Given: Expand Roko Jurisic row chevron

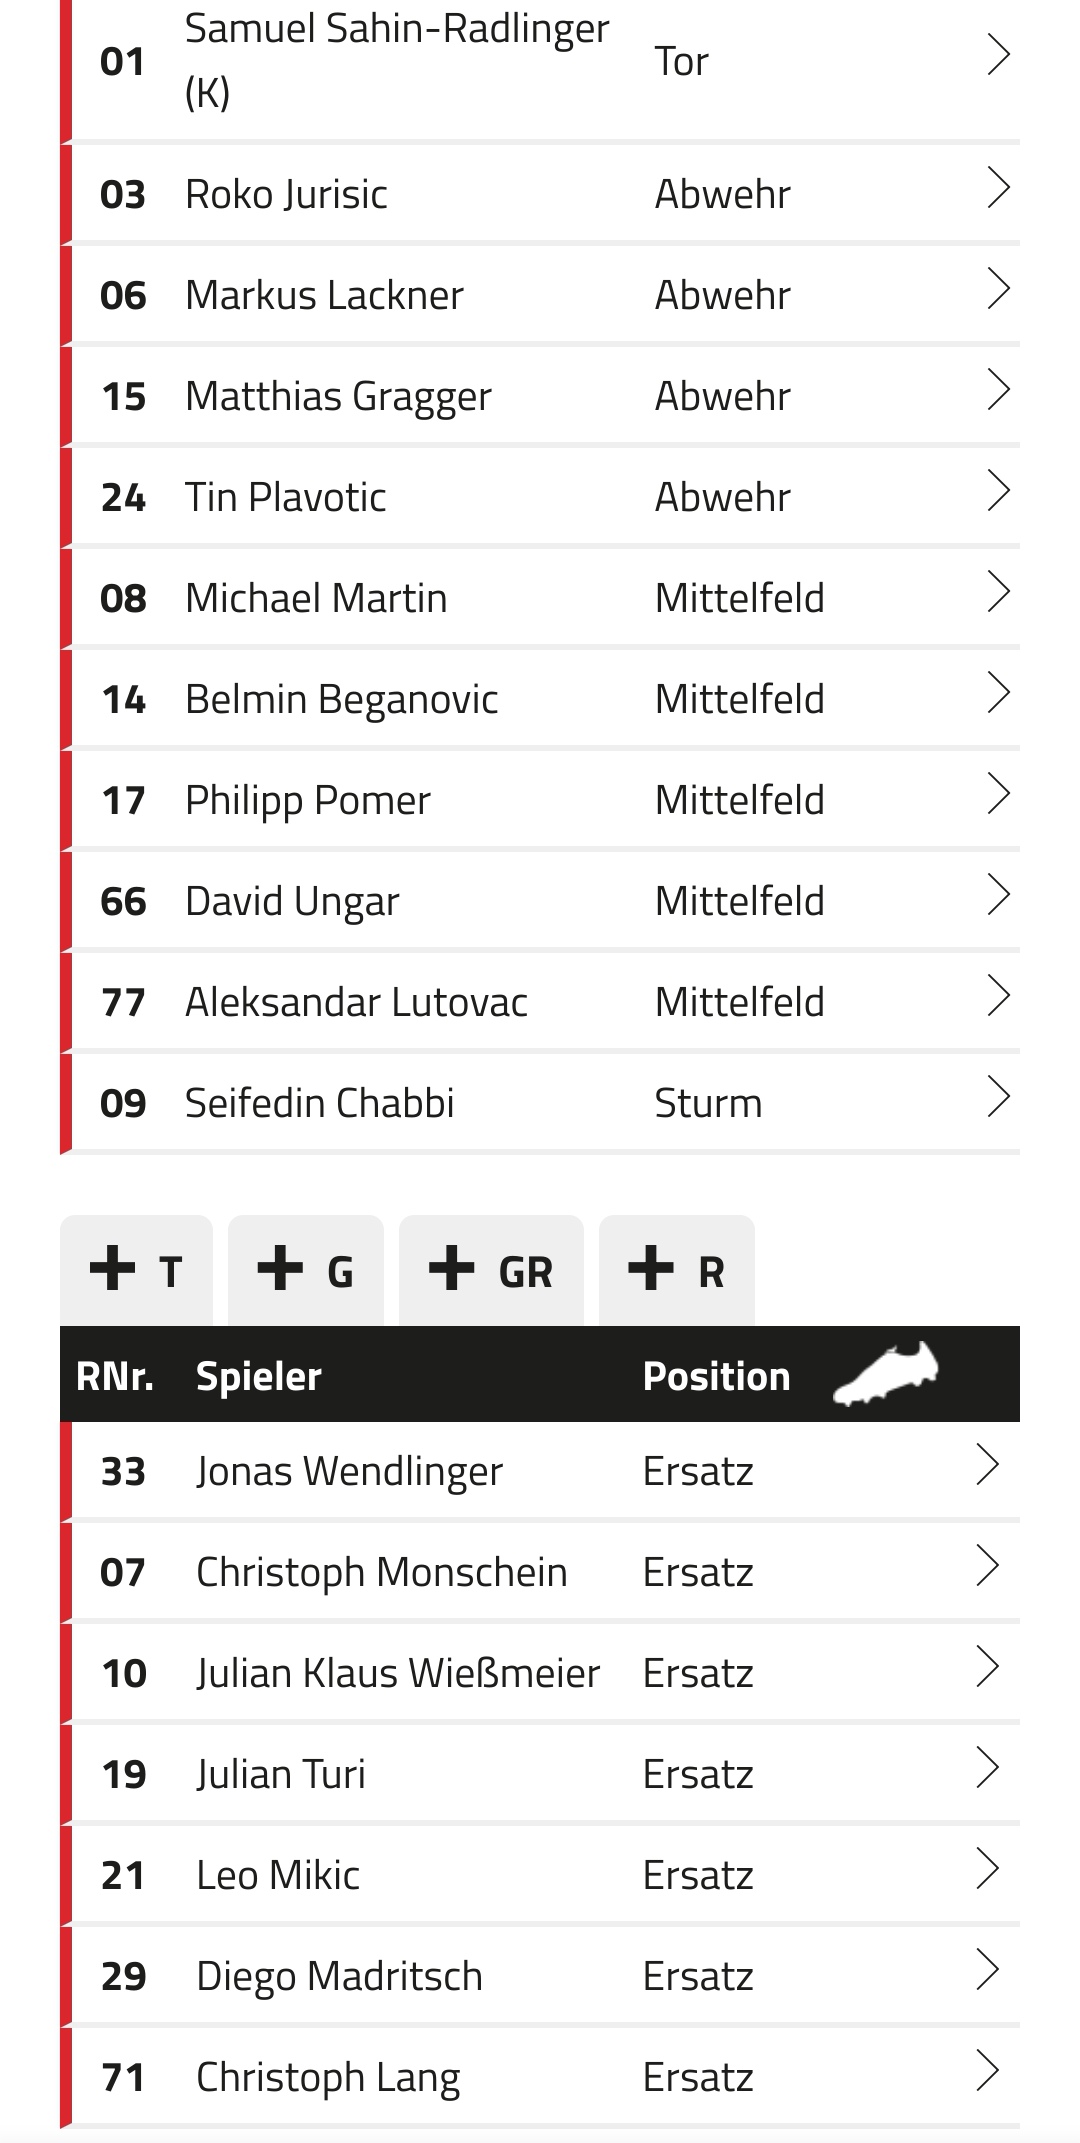Looking at the screenshot, I should [x=998, y=188].
